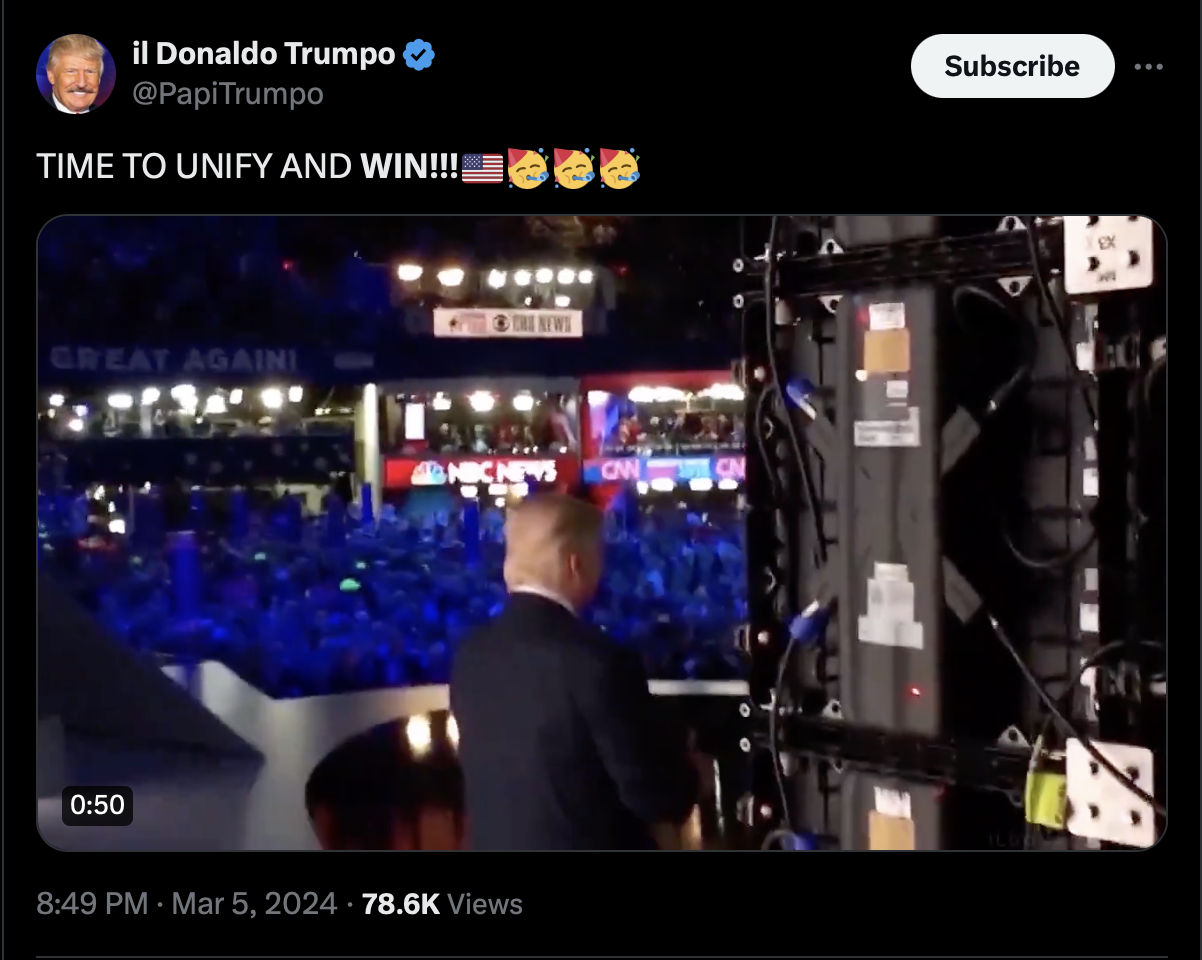This screenshot has width=1202, height=960.
Task: Click the 0:50 video duration badge
Action: pyautogui.click(x=97, y=804)
